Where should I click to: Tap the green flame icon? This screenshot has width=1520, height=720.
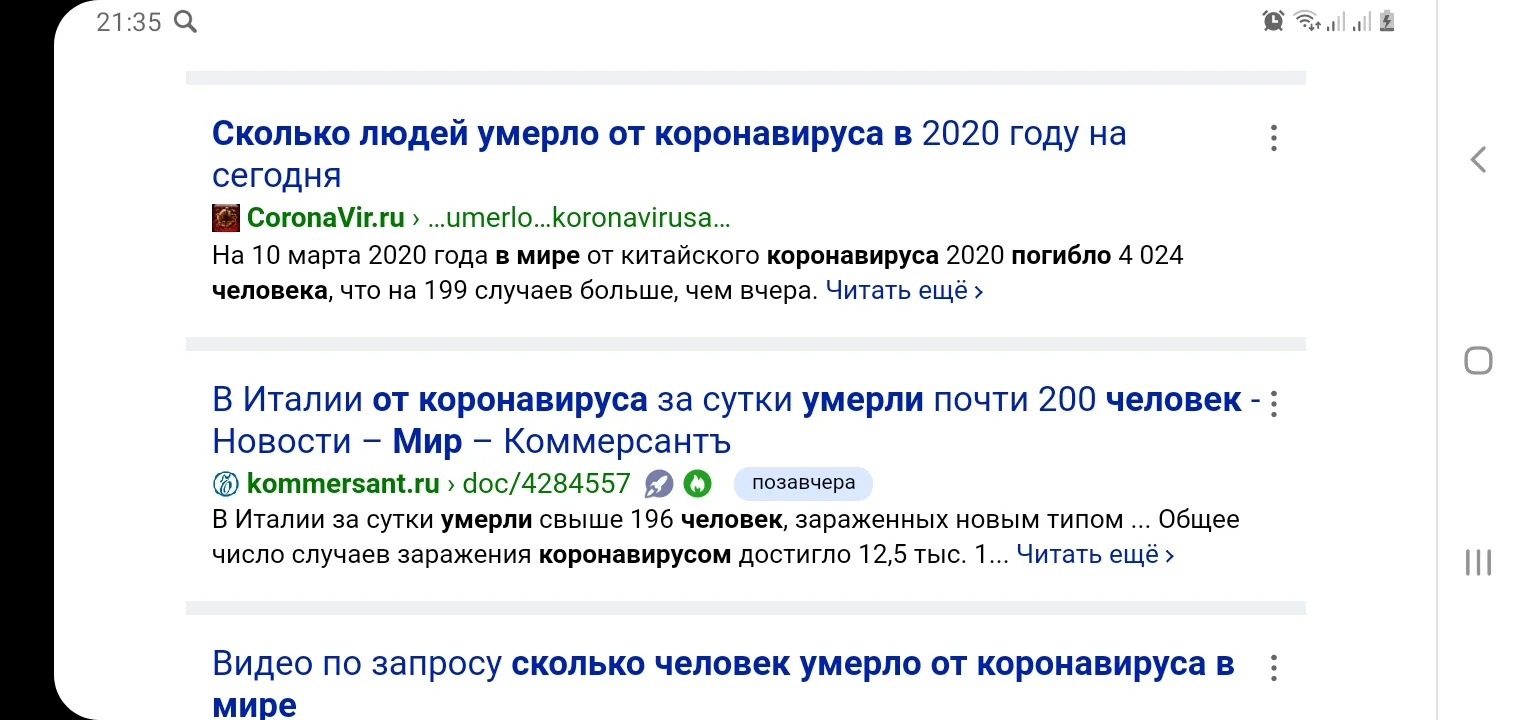(x=697, y=484)
